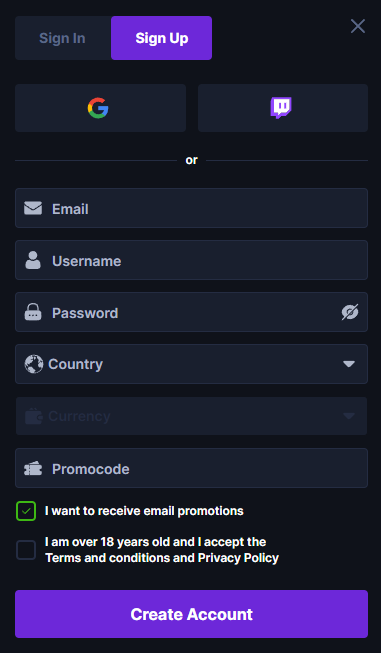Sign up with the Google logo button
The height and width of the screenshot is (653, 381).
tap(100, 108)
